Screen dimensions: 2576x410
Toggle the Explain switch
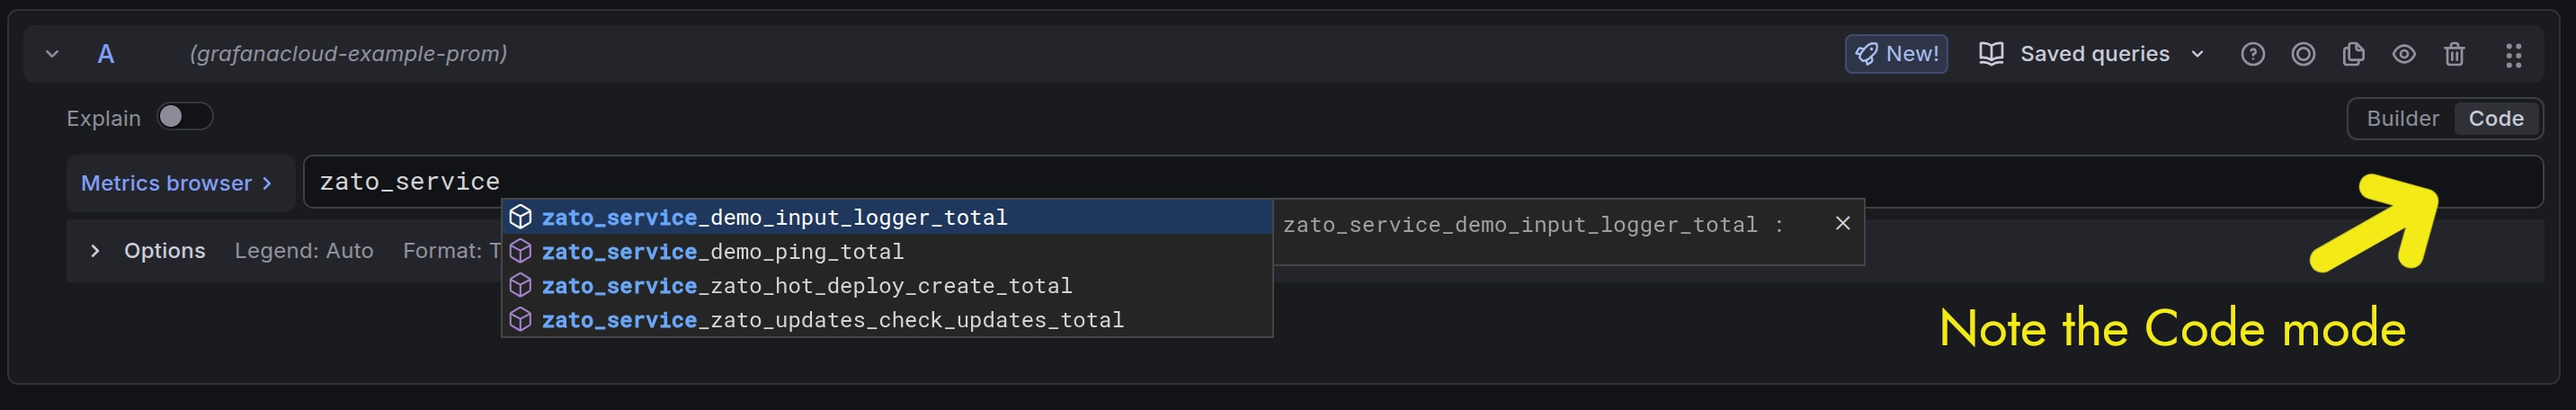[x=185, y=117]
